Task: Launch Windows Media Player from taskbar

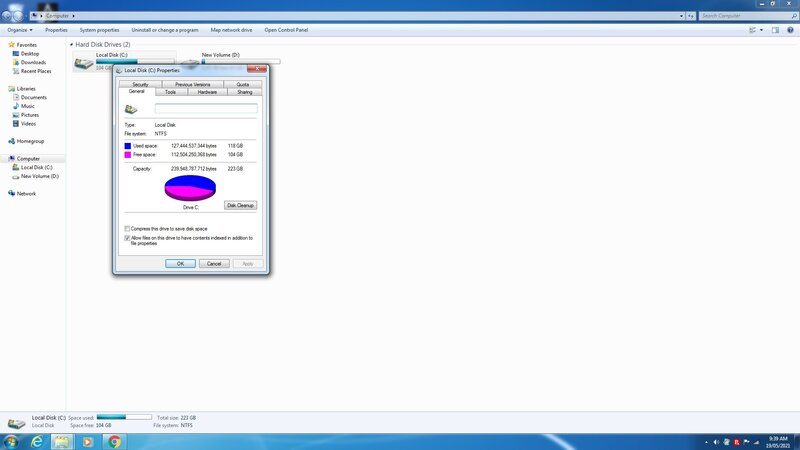Action: tap(88, 442)
